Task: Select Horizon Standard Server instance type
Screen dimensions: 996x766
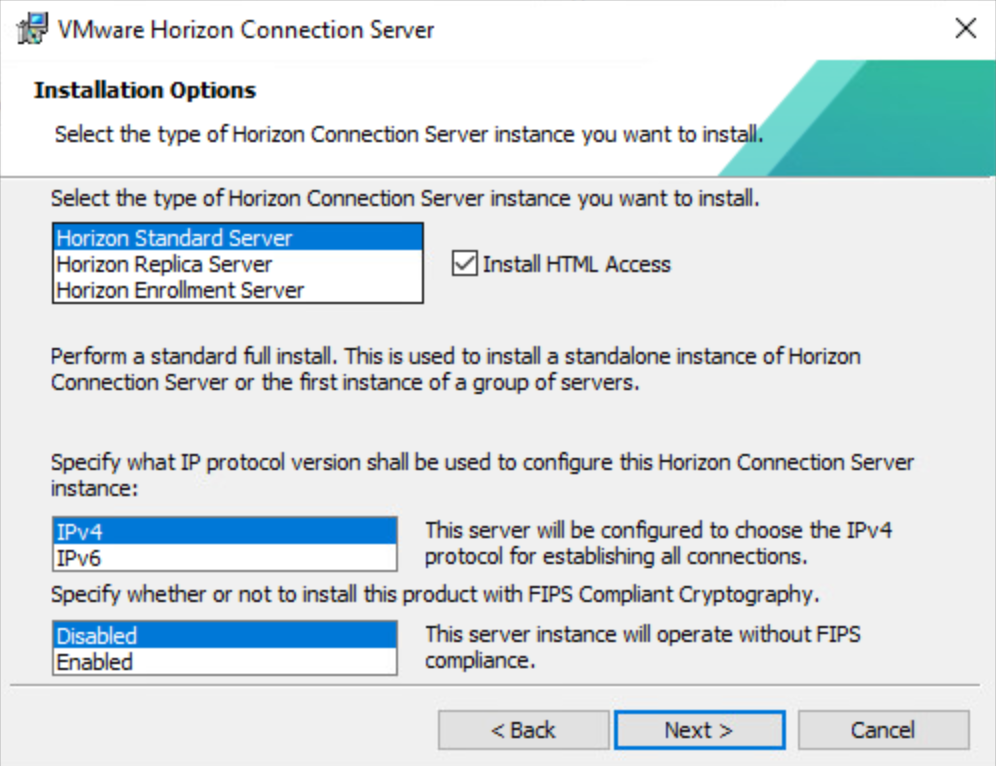Action: 175,238
